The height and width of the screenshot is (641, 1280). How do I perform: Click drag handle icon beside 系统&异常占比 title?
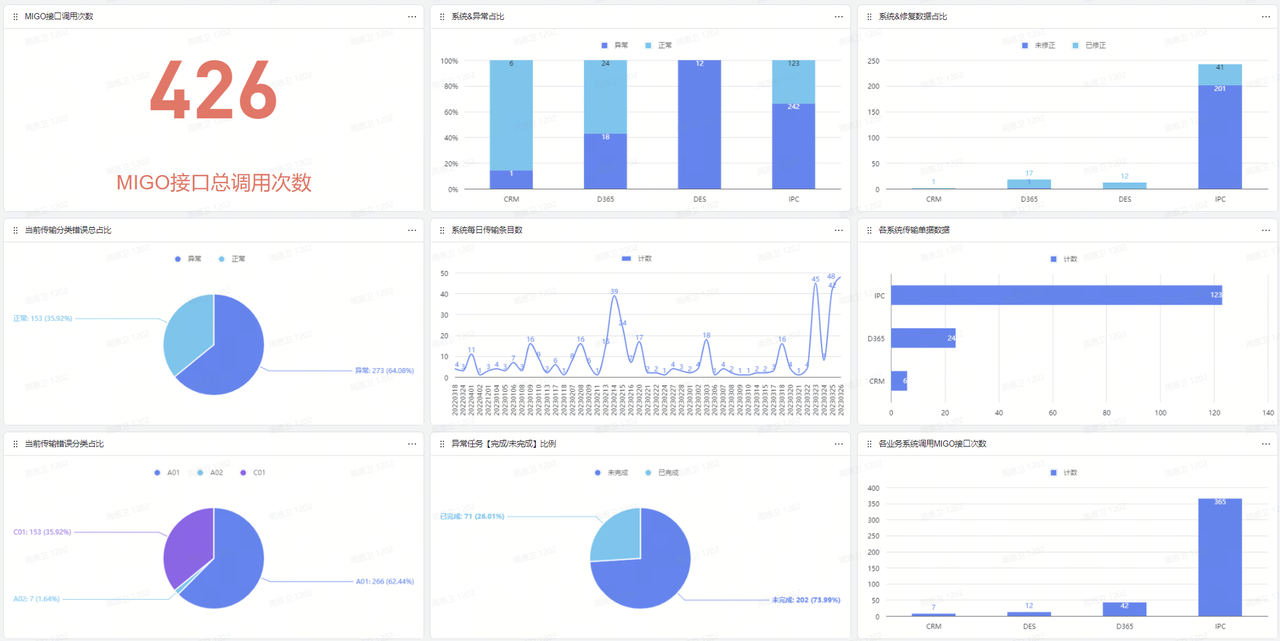pyautogui.click(x=442, y=17)
